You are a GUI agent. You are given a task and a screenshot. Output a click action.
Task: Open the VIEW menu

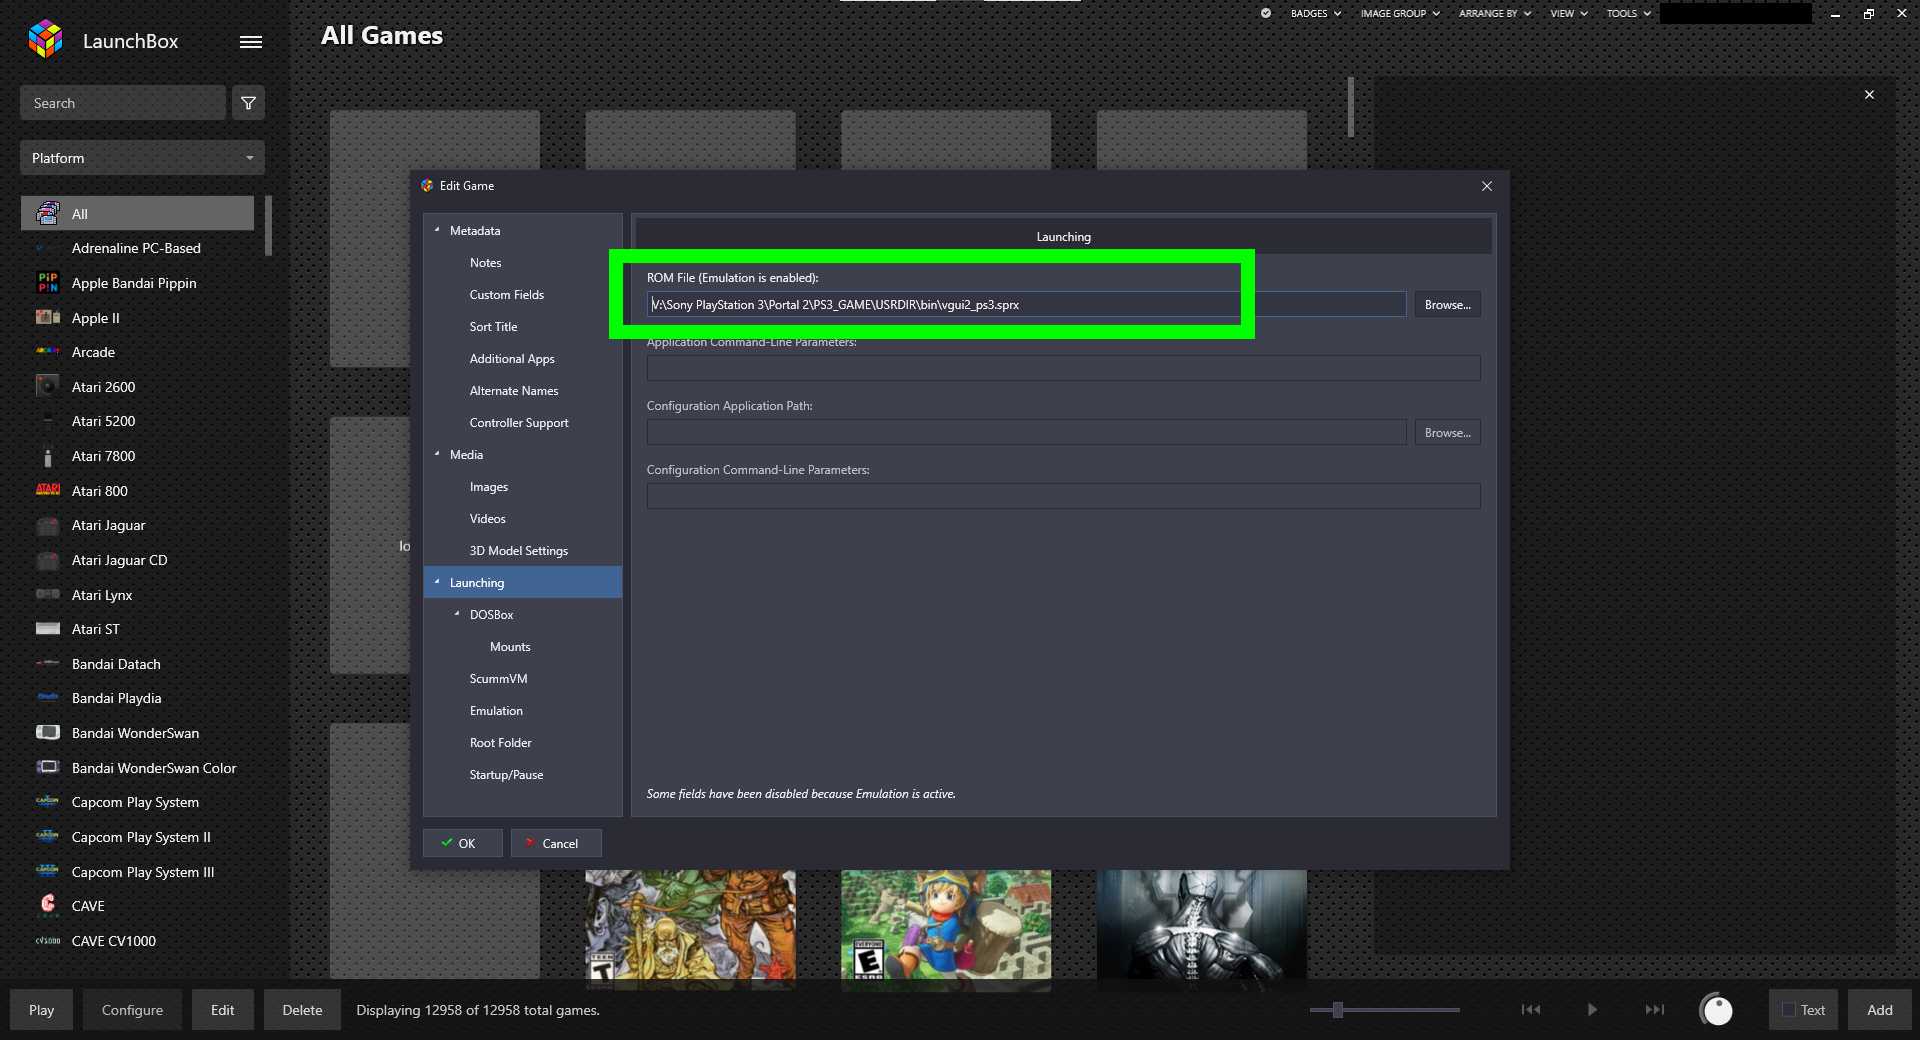click(x=1569, y=13)
